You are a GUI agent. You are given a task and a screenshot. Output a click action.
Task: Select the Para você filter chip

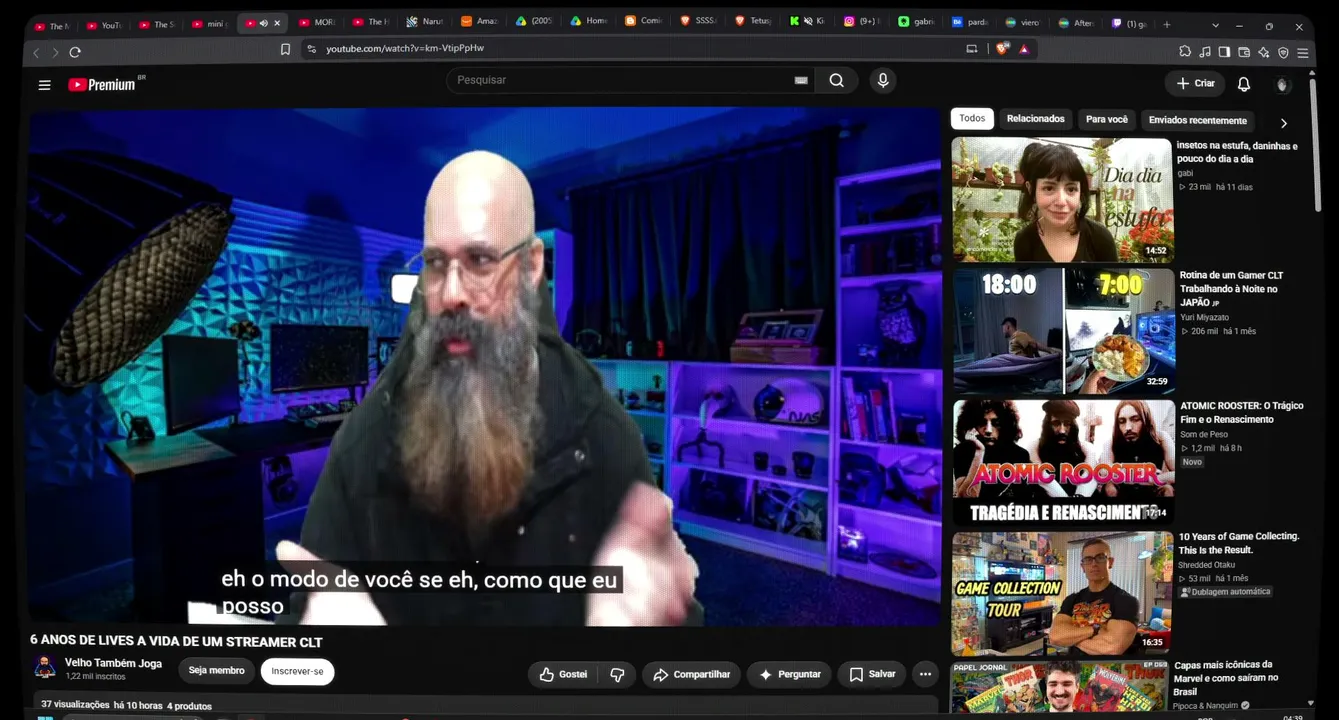1107,119
